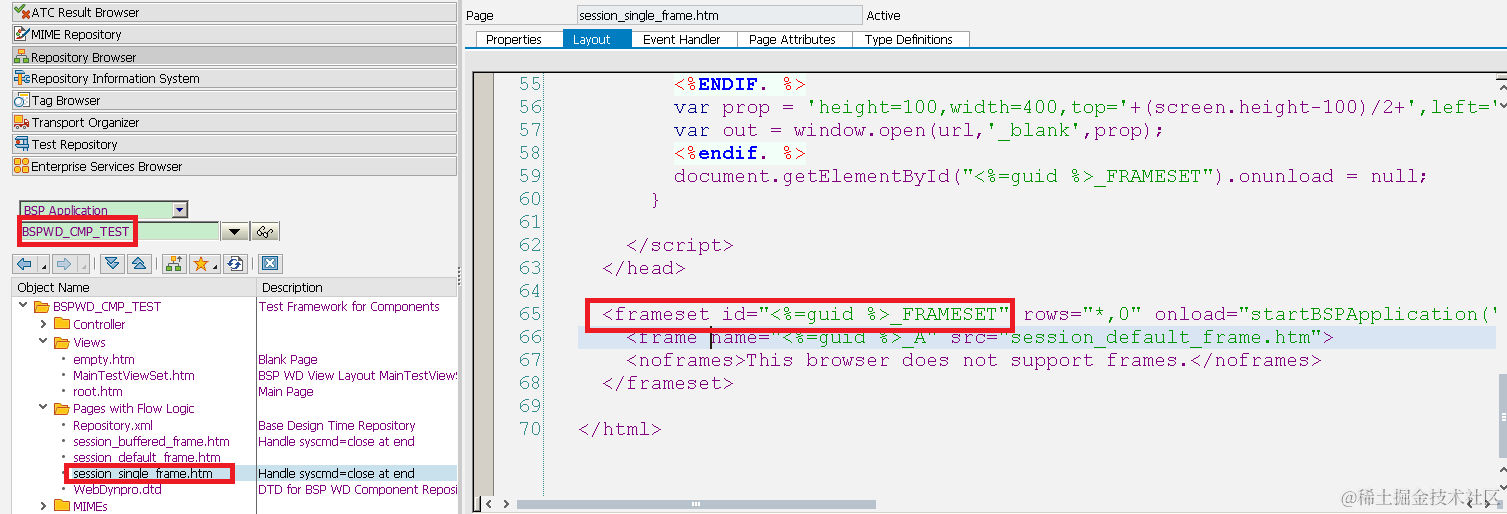Select WebDynpro.dtd in the tree

point(117,489)
